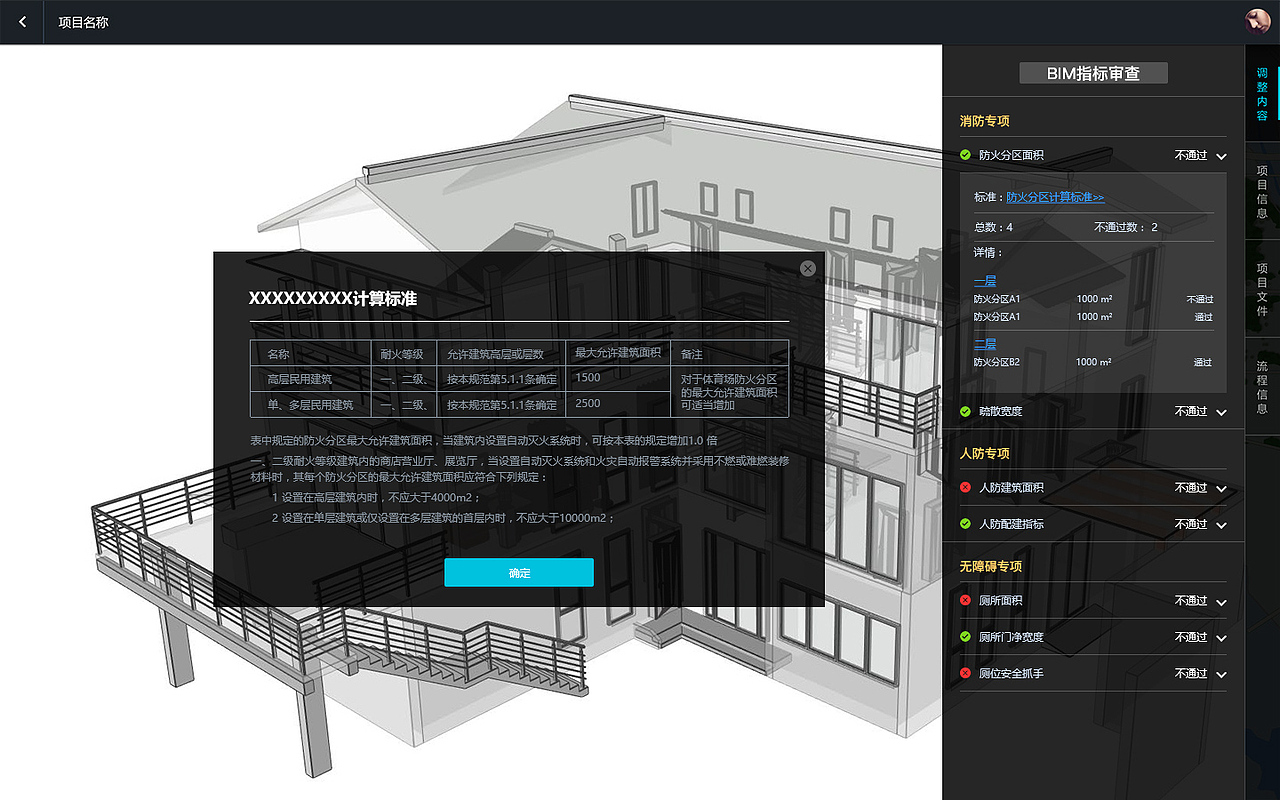The height and width of the screenshot is (800, 1280).
Task: Expand the 厕位安全抓手 row chevron
Action: tap(1221, 674)
